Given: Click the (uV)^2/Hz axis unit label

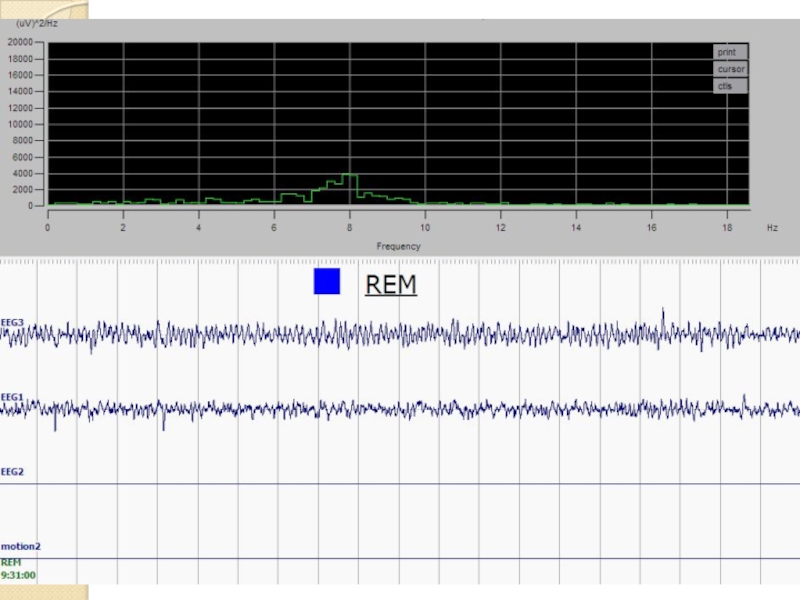Looking at the screenshot, I should coord(37,23).
